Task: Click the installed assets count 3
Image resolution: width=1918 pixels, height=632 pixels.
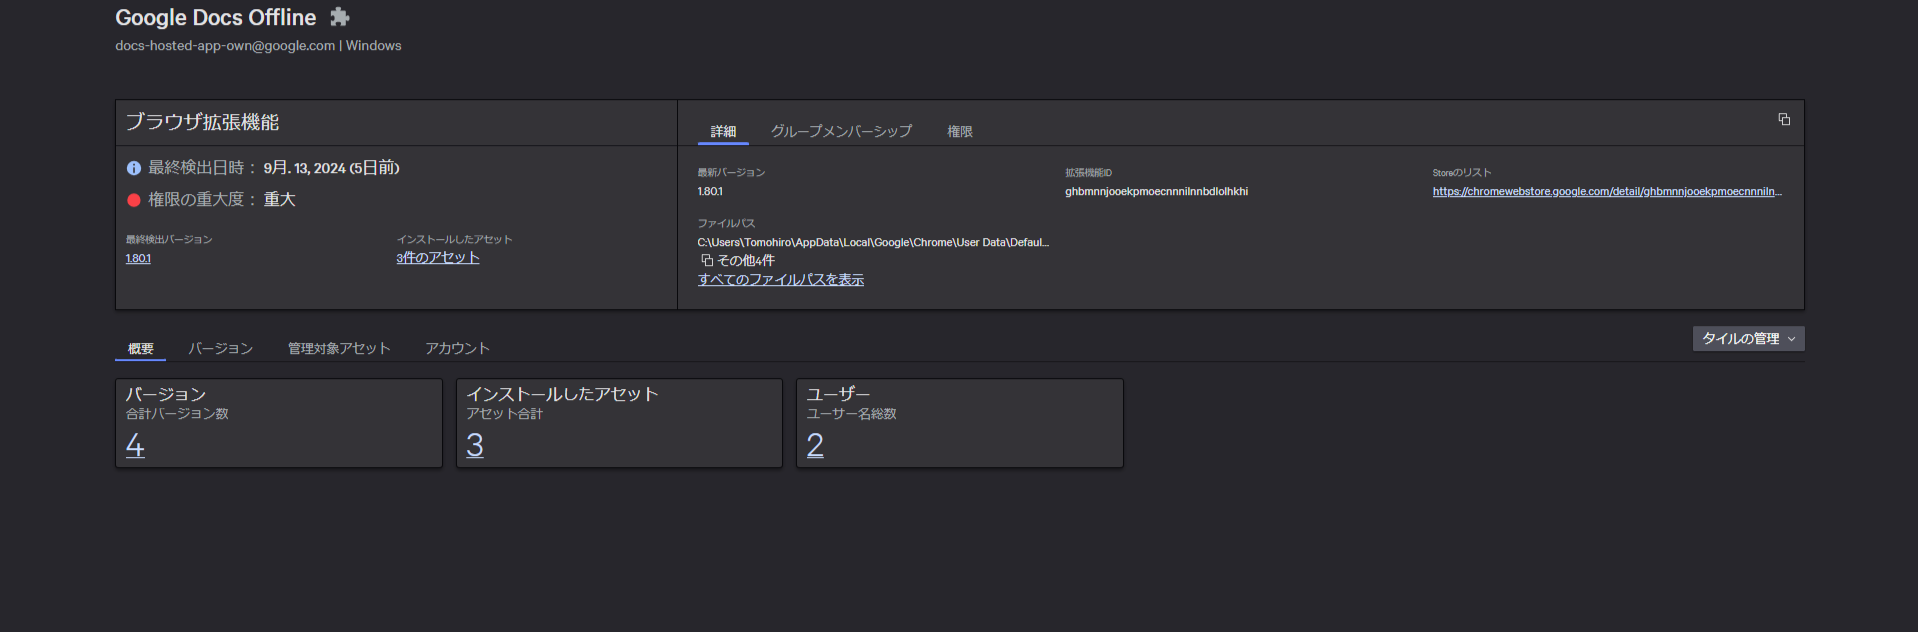Action: [475, 445]
